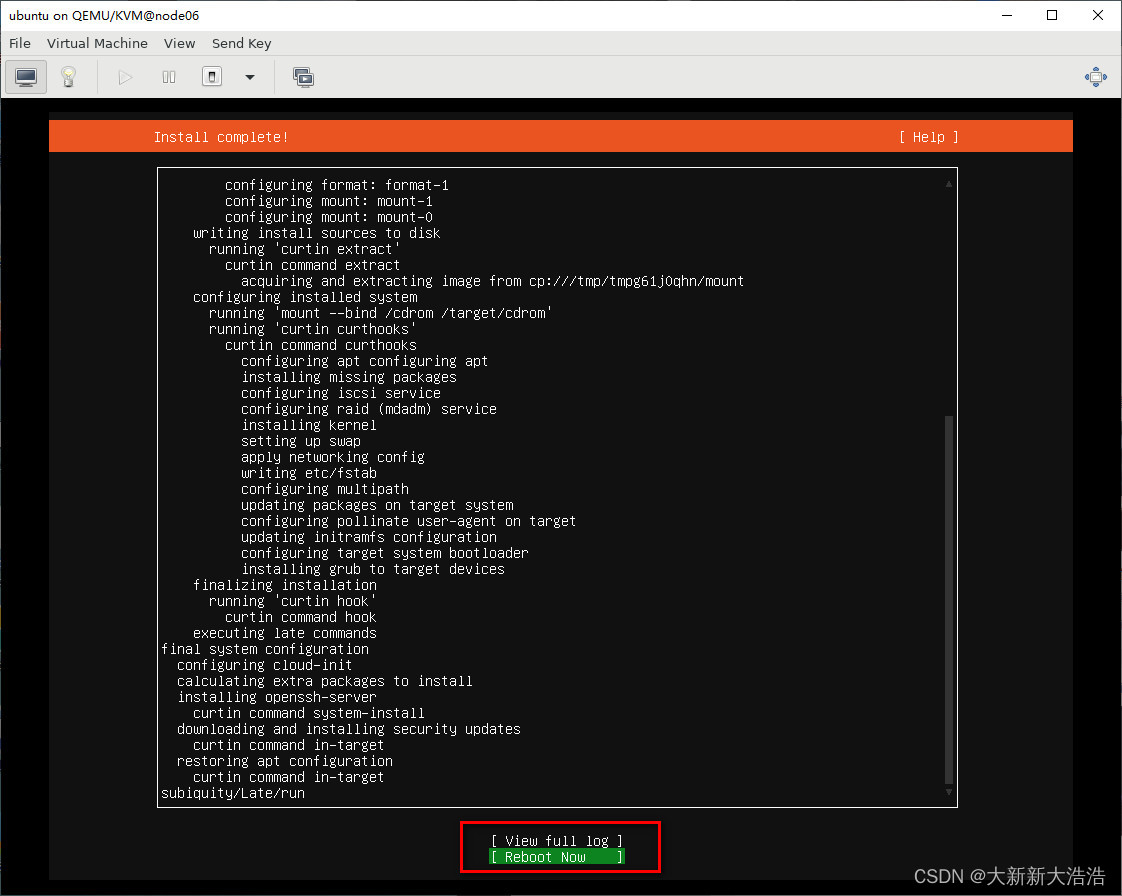Click the Help button in installer

[928, 137]
